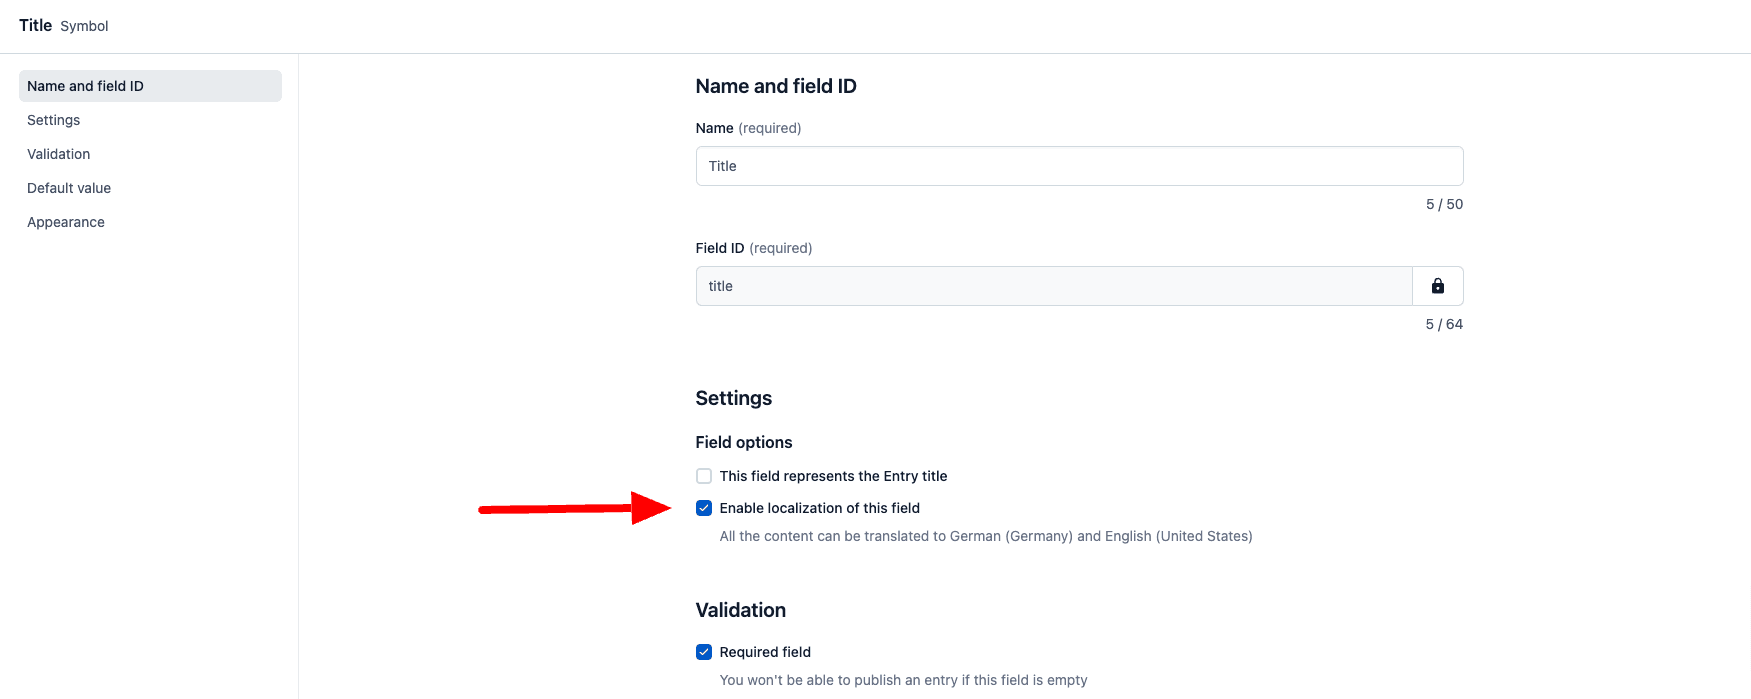Untick the Enable localization checkbox
The width and height of the screenshot is (1751, 699).
[x=704, y=508]
